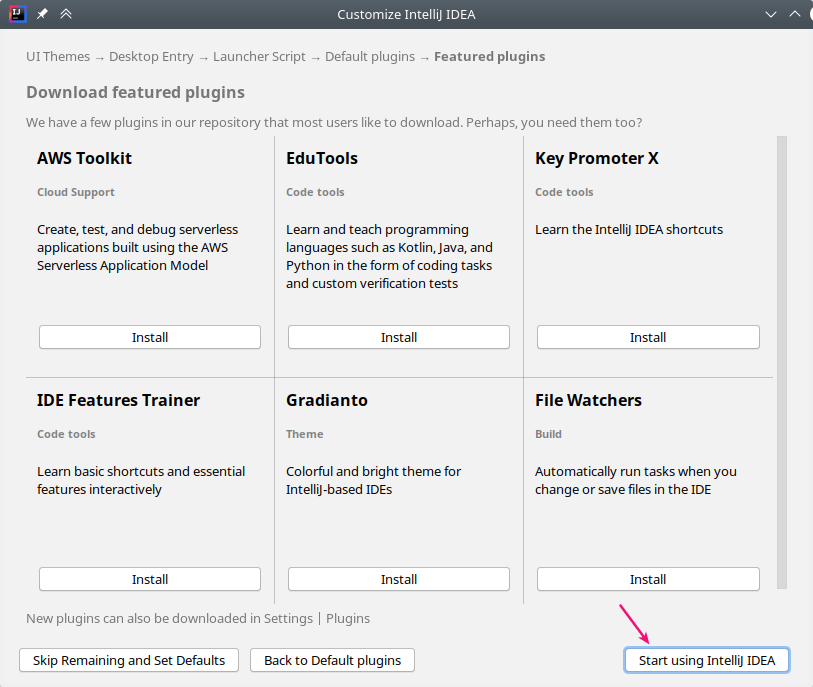Install the IDE Features Trainer plugin
Screen dimensions: 813x687
(150, 579)
